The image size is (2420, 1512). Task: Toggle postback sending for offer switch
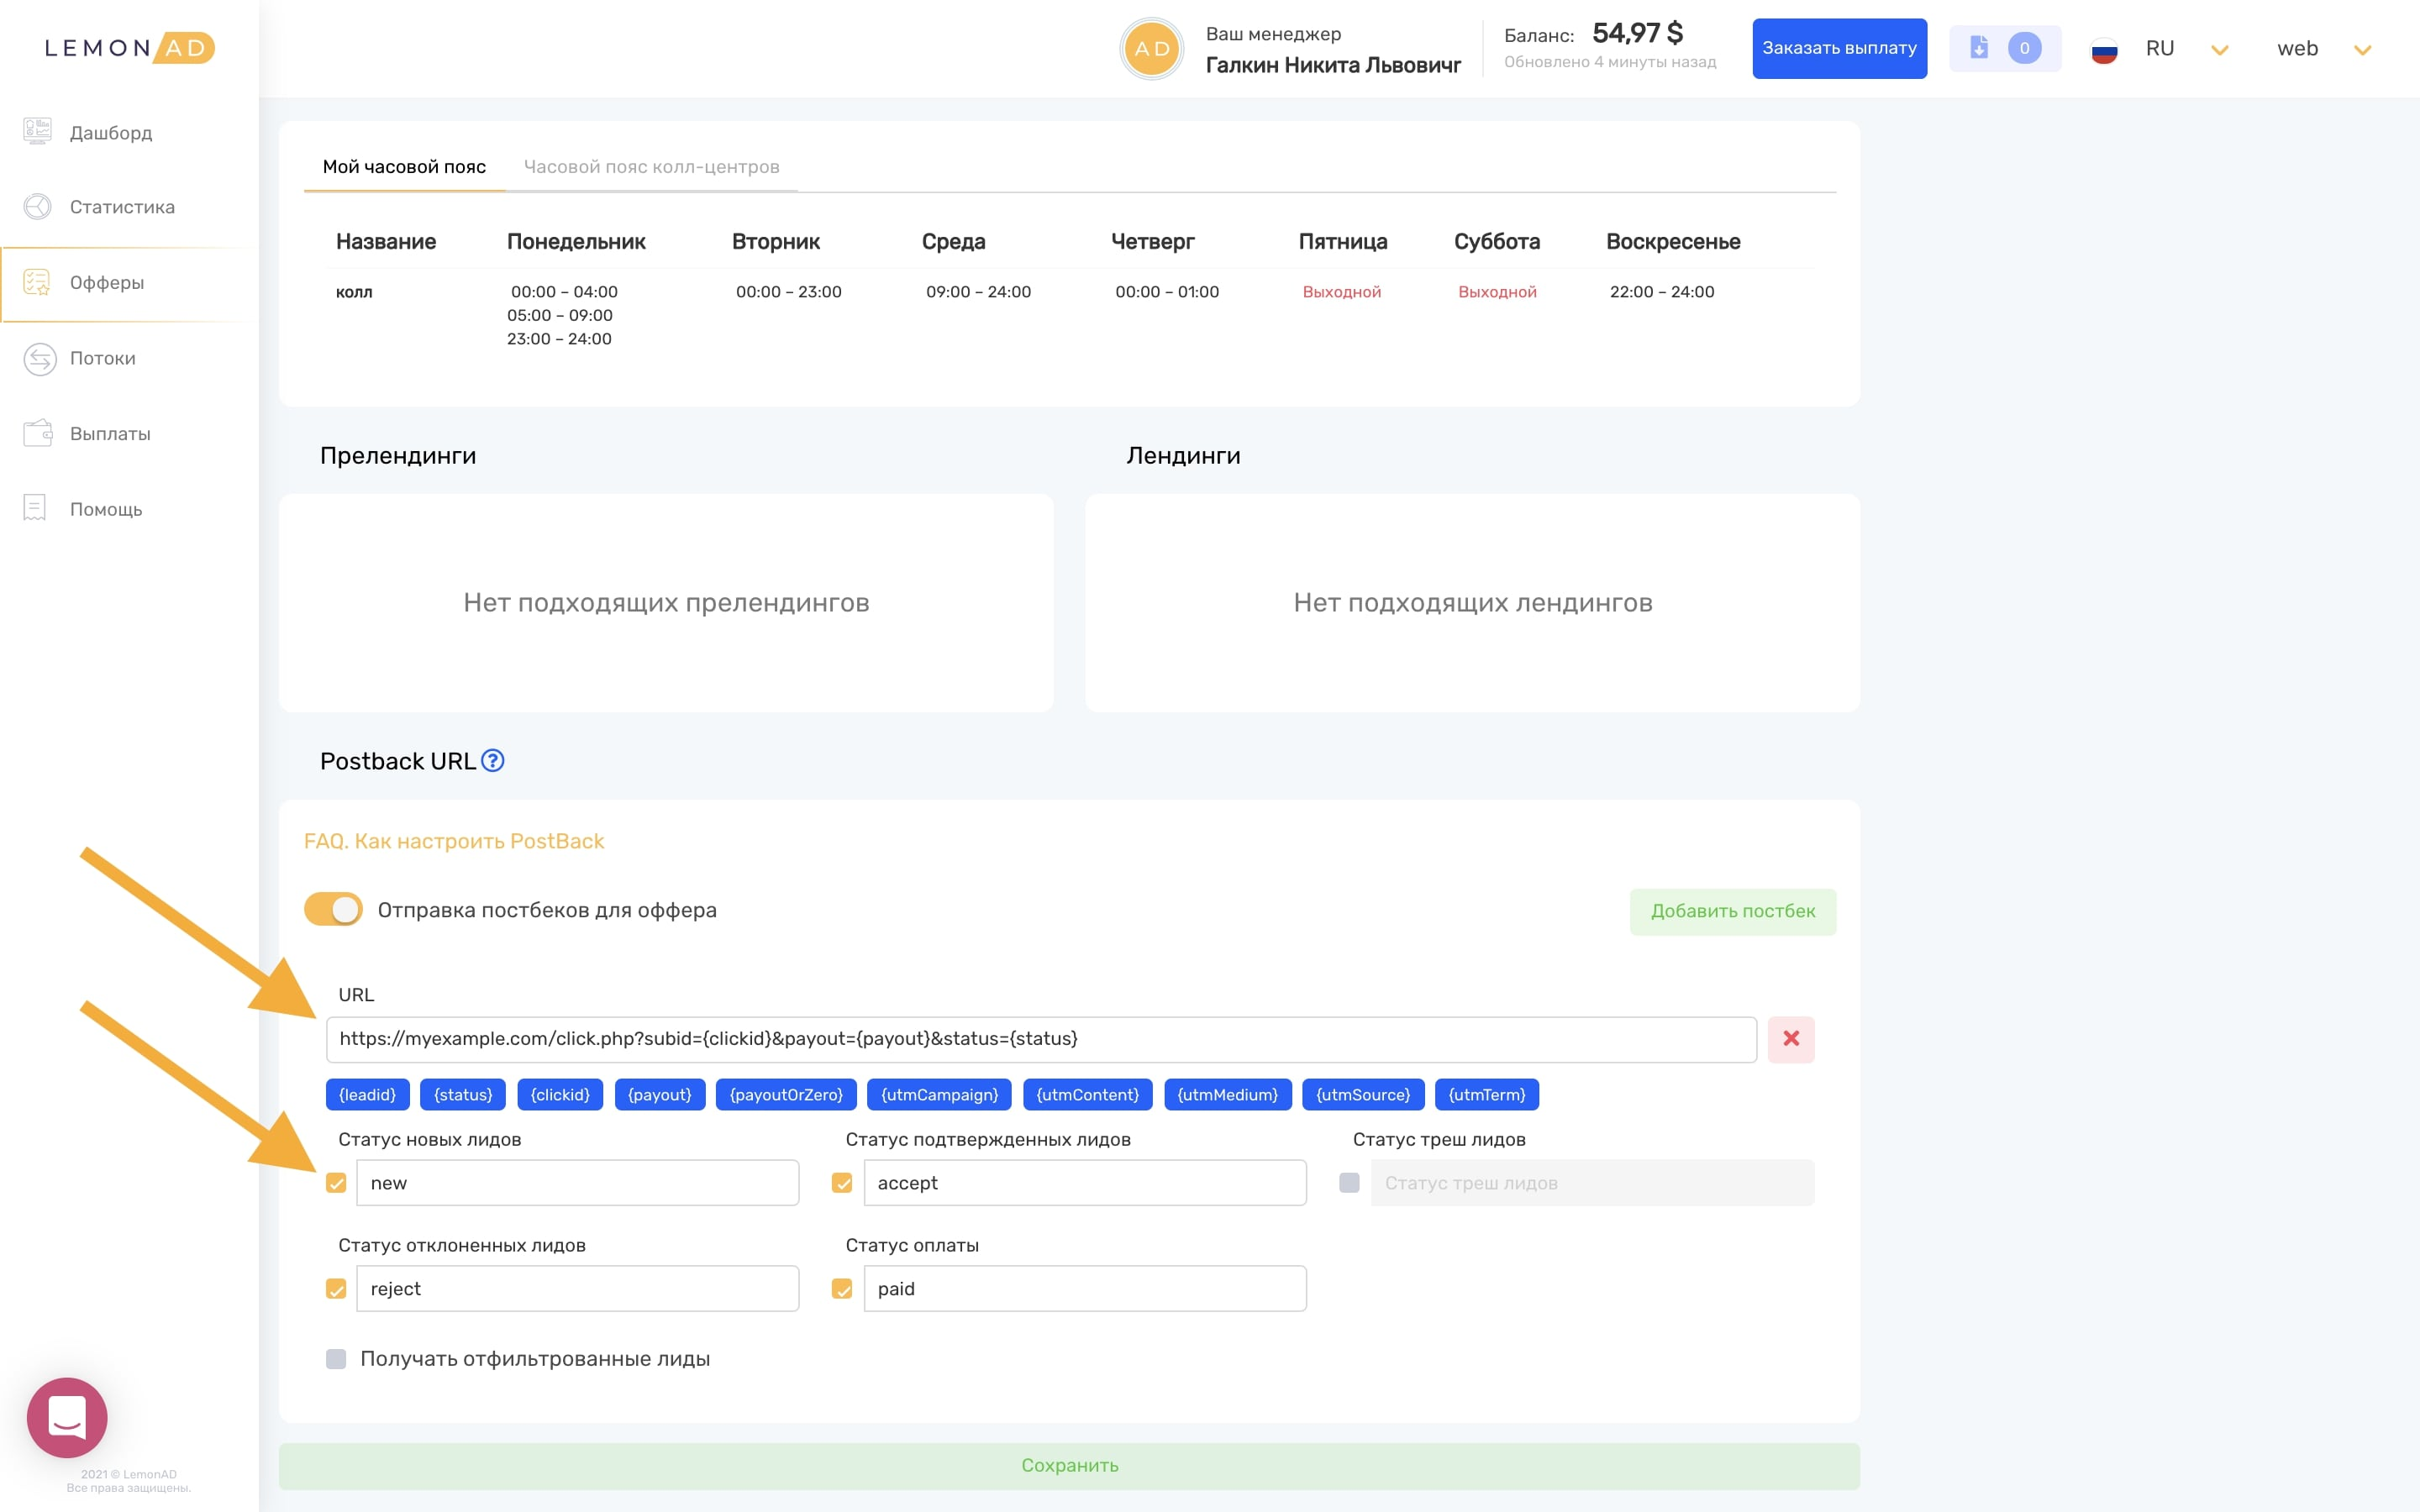click(333, 910)
